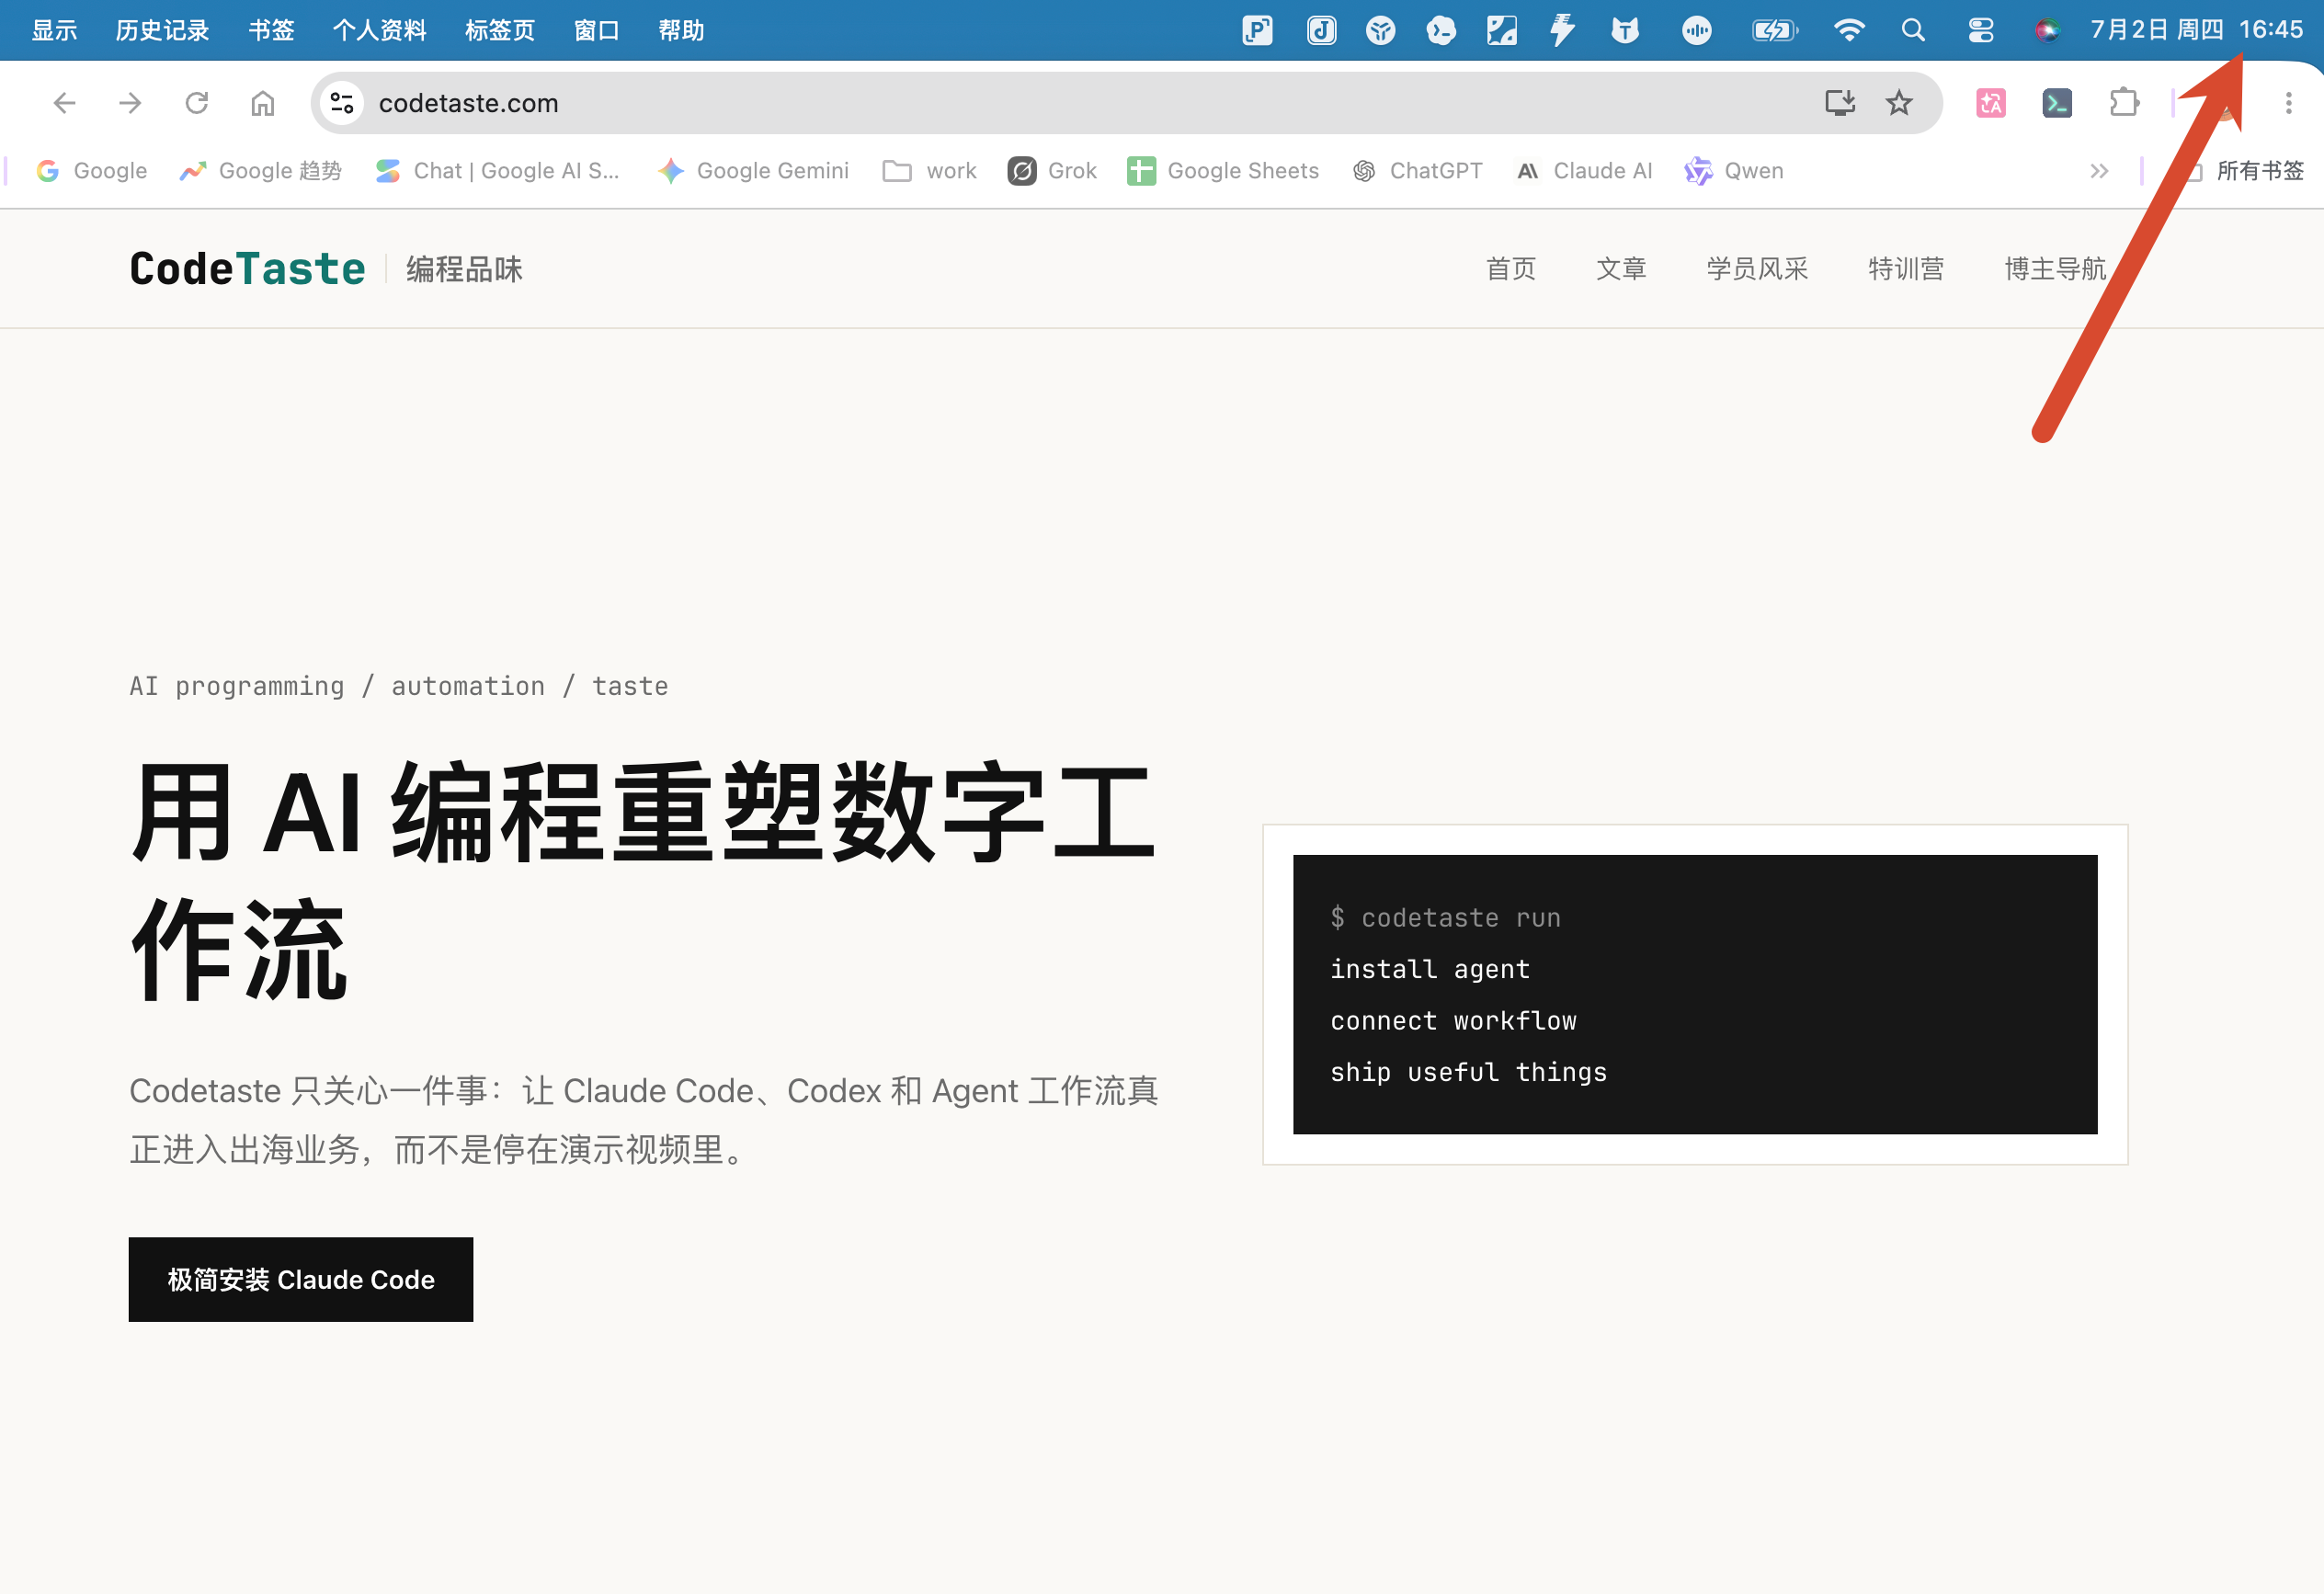Open the 标签页 menu
This screenshot has height=1594, width=2324.
click(x=500, y=30)
